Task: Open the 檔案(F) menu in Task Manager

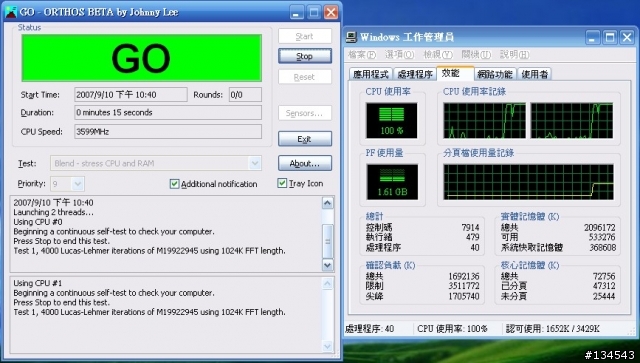Action: (362, 55)
